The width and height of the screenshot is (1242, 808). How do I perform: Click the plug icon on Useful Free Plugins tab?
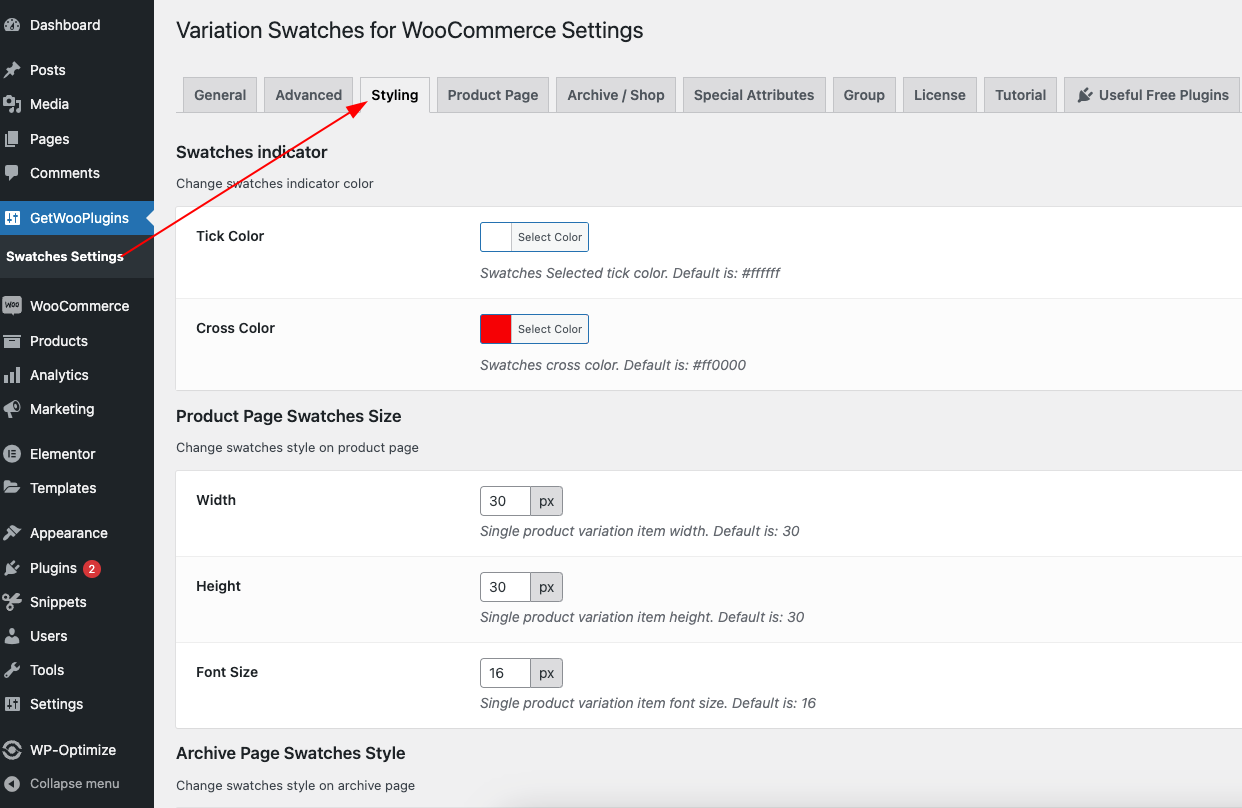click(x=1085, y=95)
